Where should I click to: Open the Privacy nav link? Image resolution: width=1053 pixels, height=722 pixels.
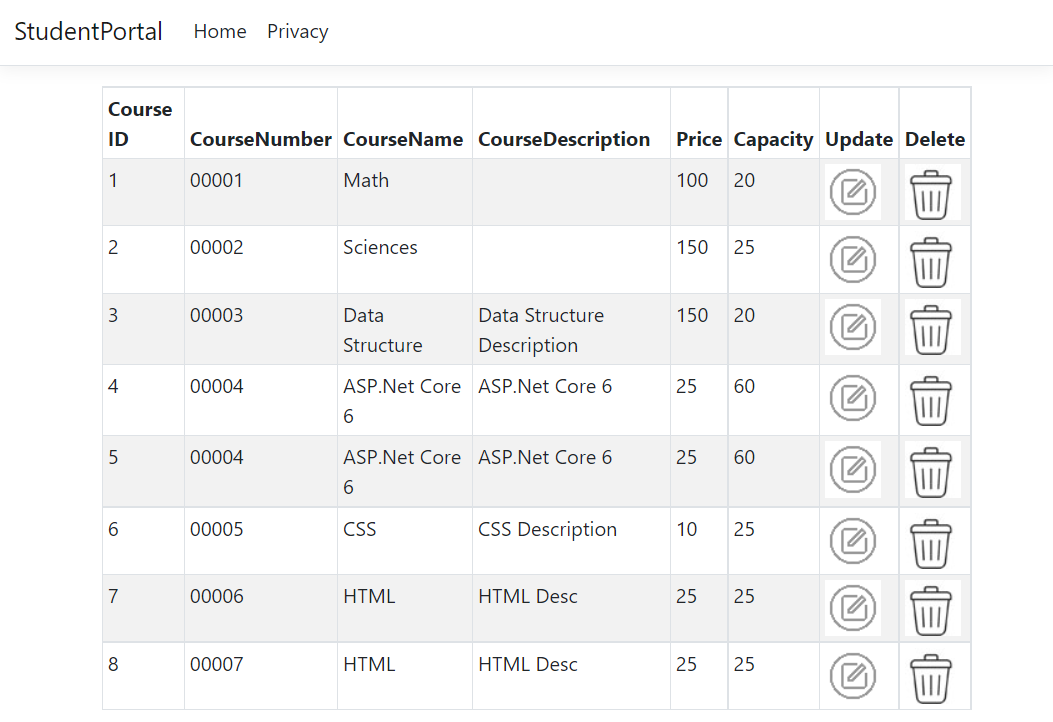[297, 32]
